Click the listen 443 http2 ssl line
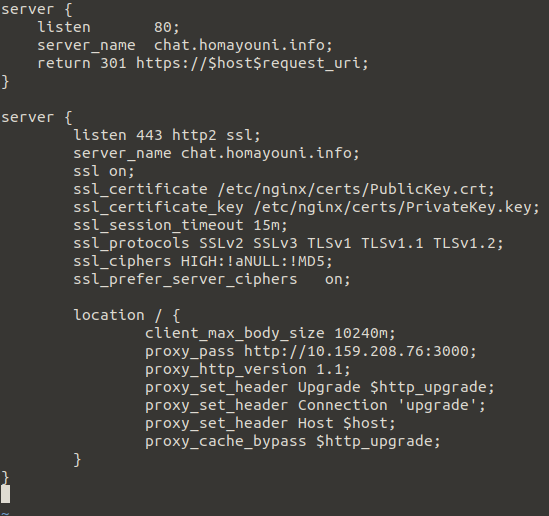The image size is (549, 516). click(x=167, y=135)
